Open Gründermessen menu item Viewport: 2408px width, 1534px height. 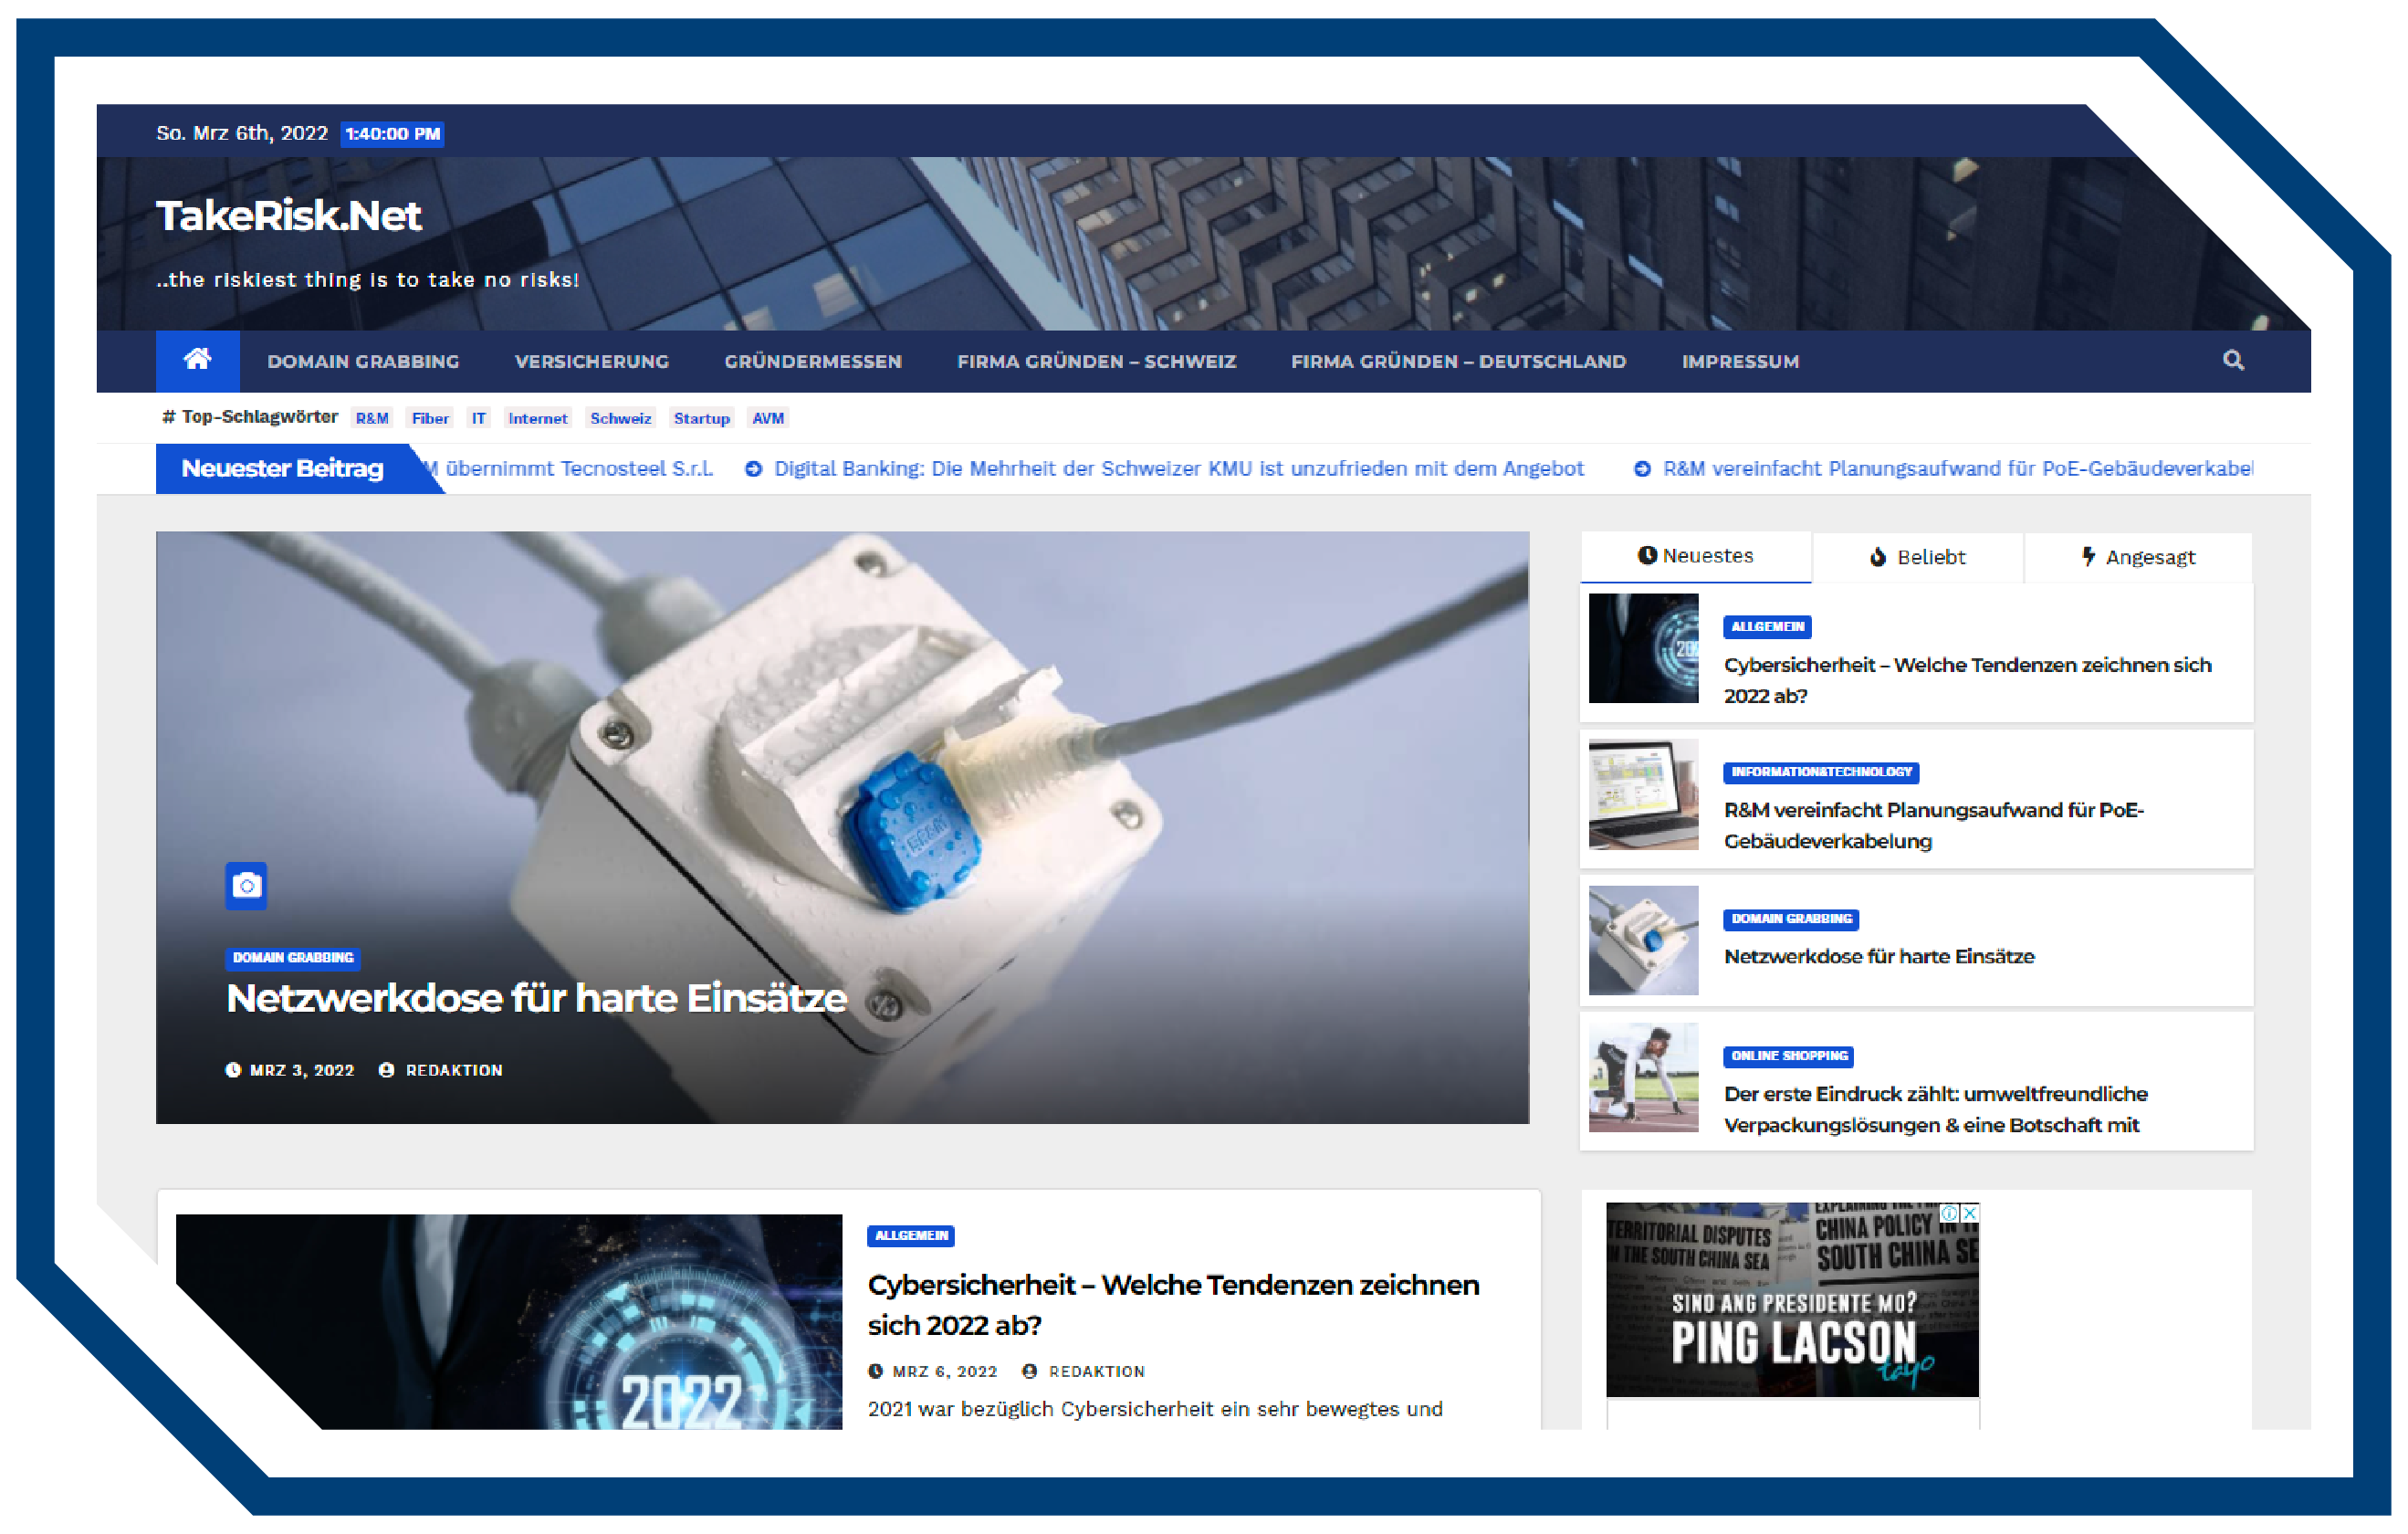point(813,362)
